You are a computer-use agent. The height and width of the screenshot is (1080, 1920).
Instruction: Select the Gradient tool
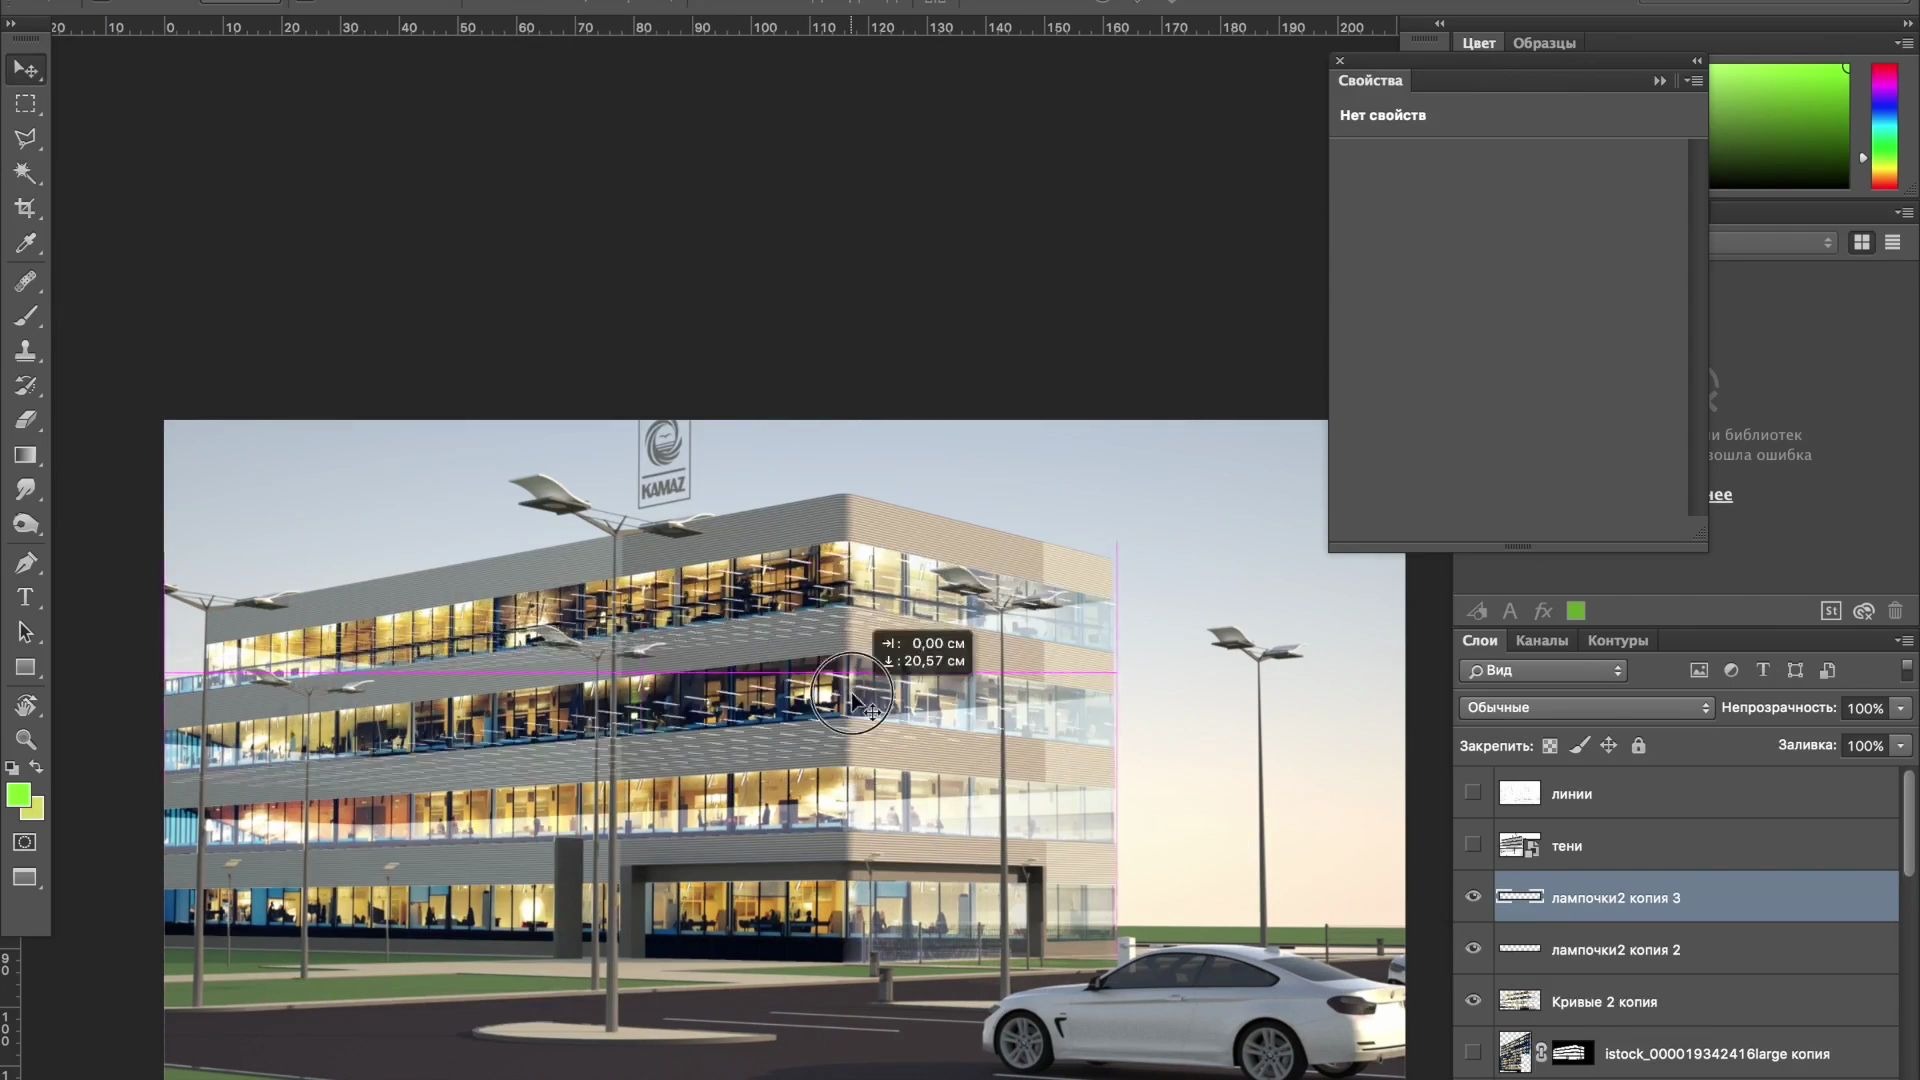(26, 455)
